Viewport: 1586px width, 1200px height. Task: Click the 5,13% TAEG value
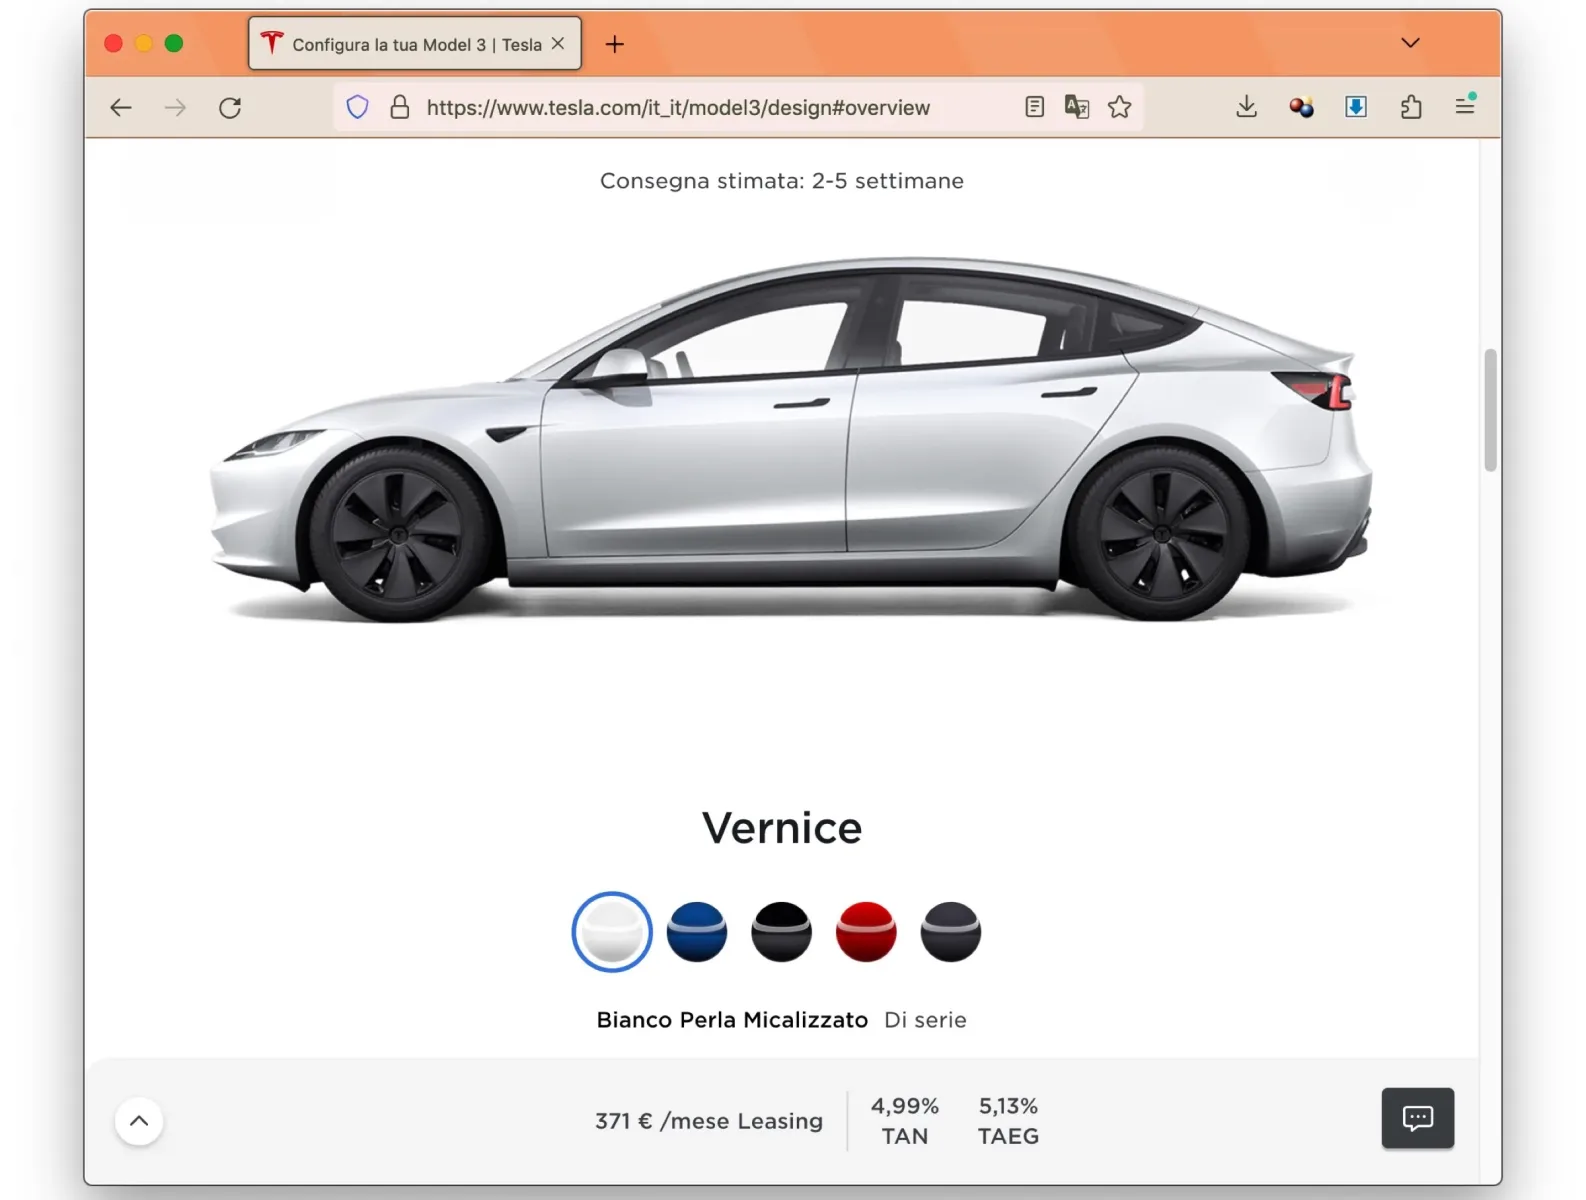tap(1009, 1121)
